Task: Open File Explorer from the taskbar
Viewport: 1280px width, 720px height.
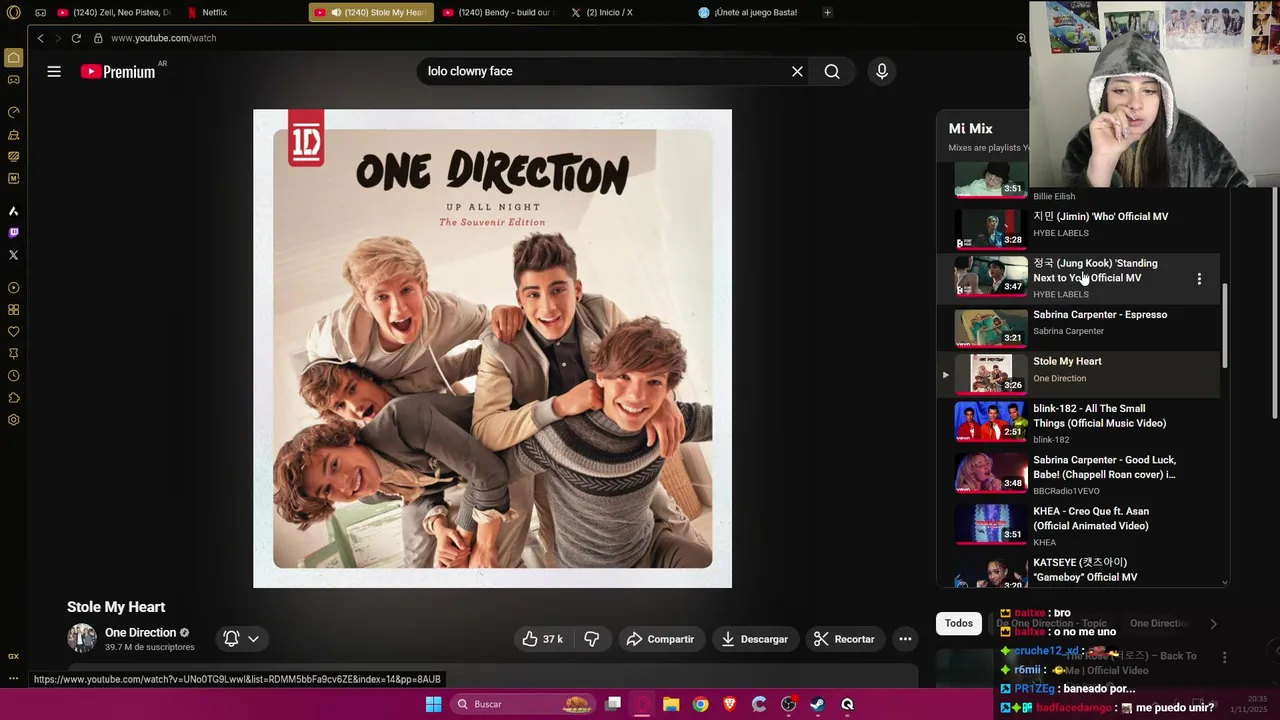Action: point(671,704)
